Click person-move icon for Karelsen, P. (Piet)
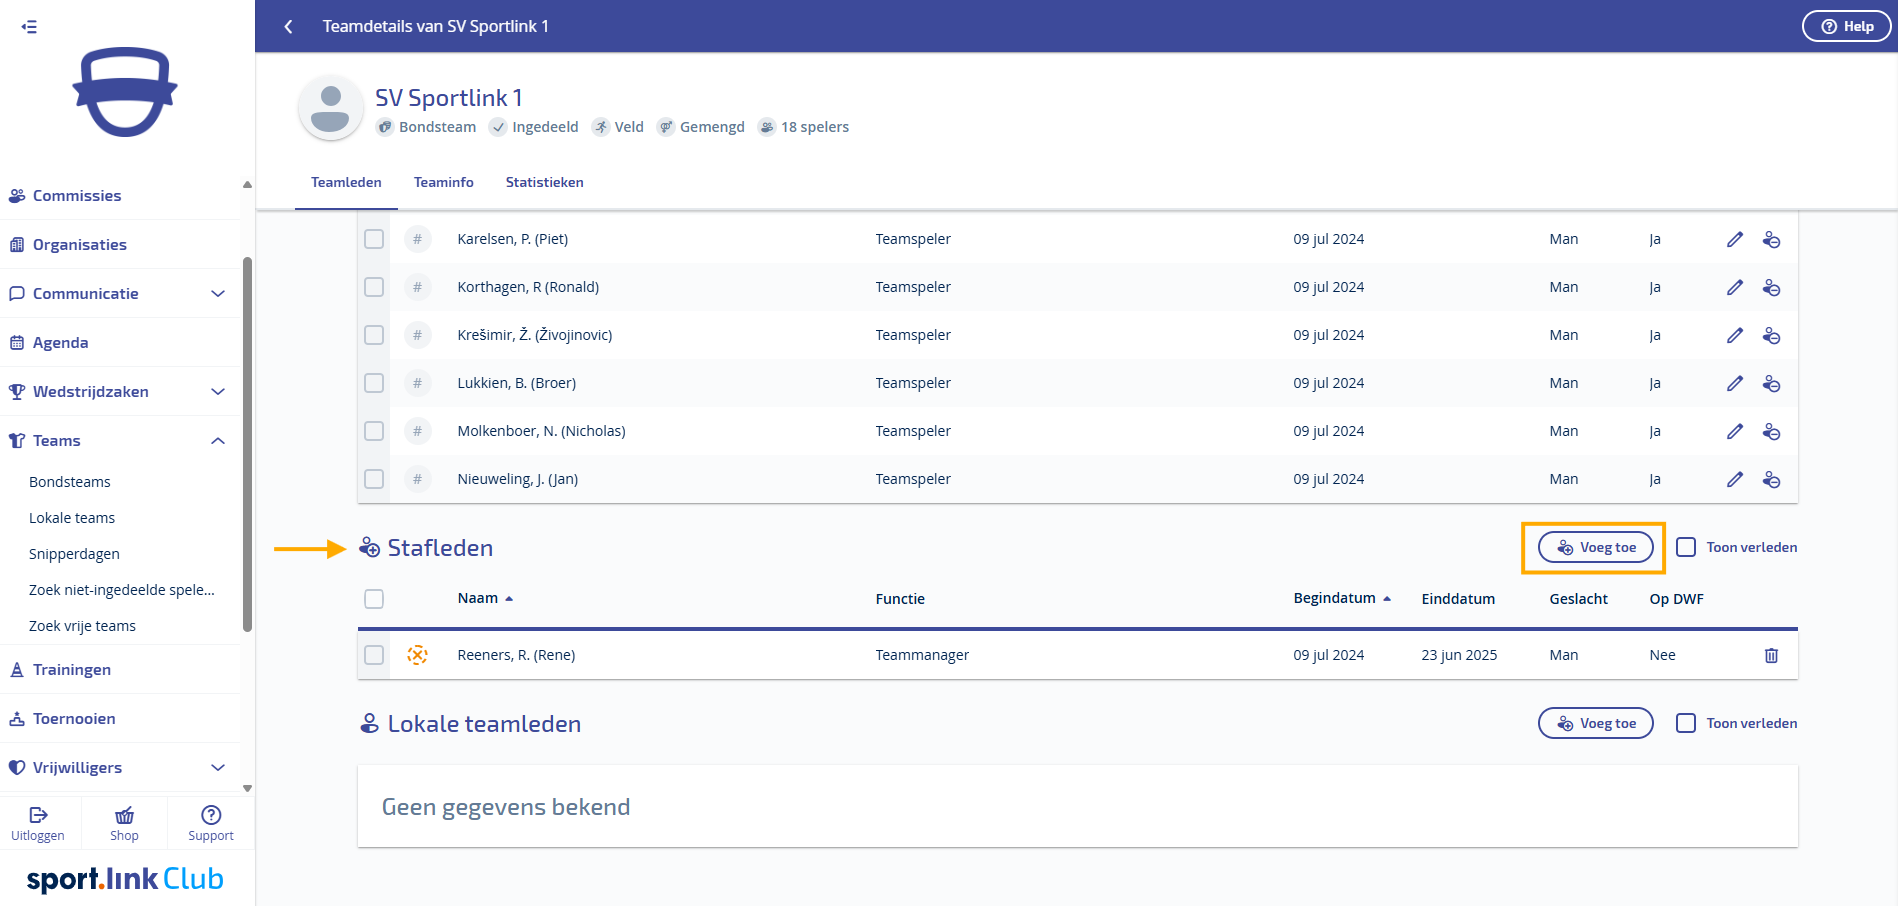The height and width of the screenshot is (906, 1898). click(1771, 239)
